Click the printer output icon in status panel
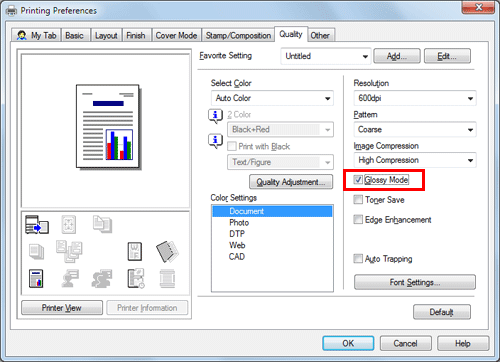The width and height of the screenshot is (500, 362). [x=37, y=225]
